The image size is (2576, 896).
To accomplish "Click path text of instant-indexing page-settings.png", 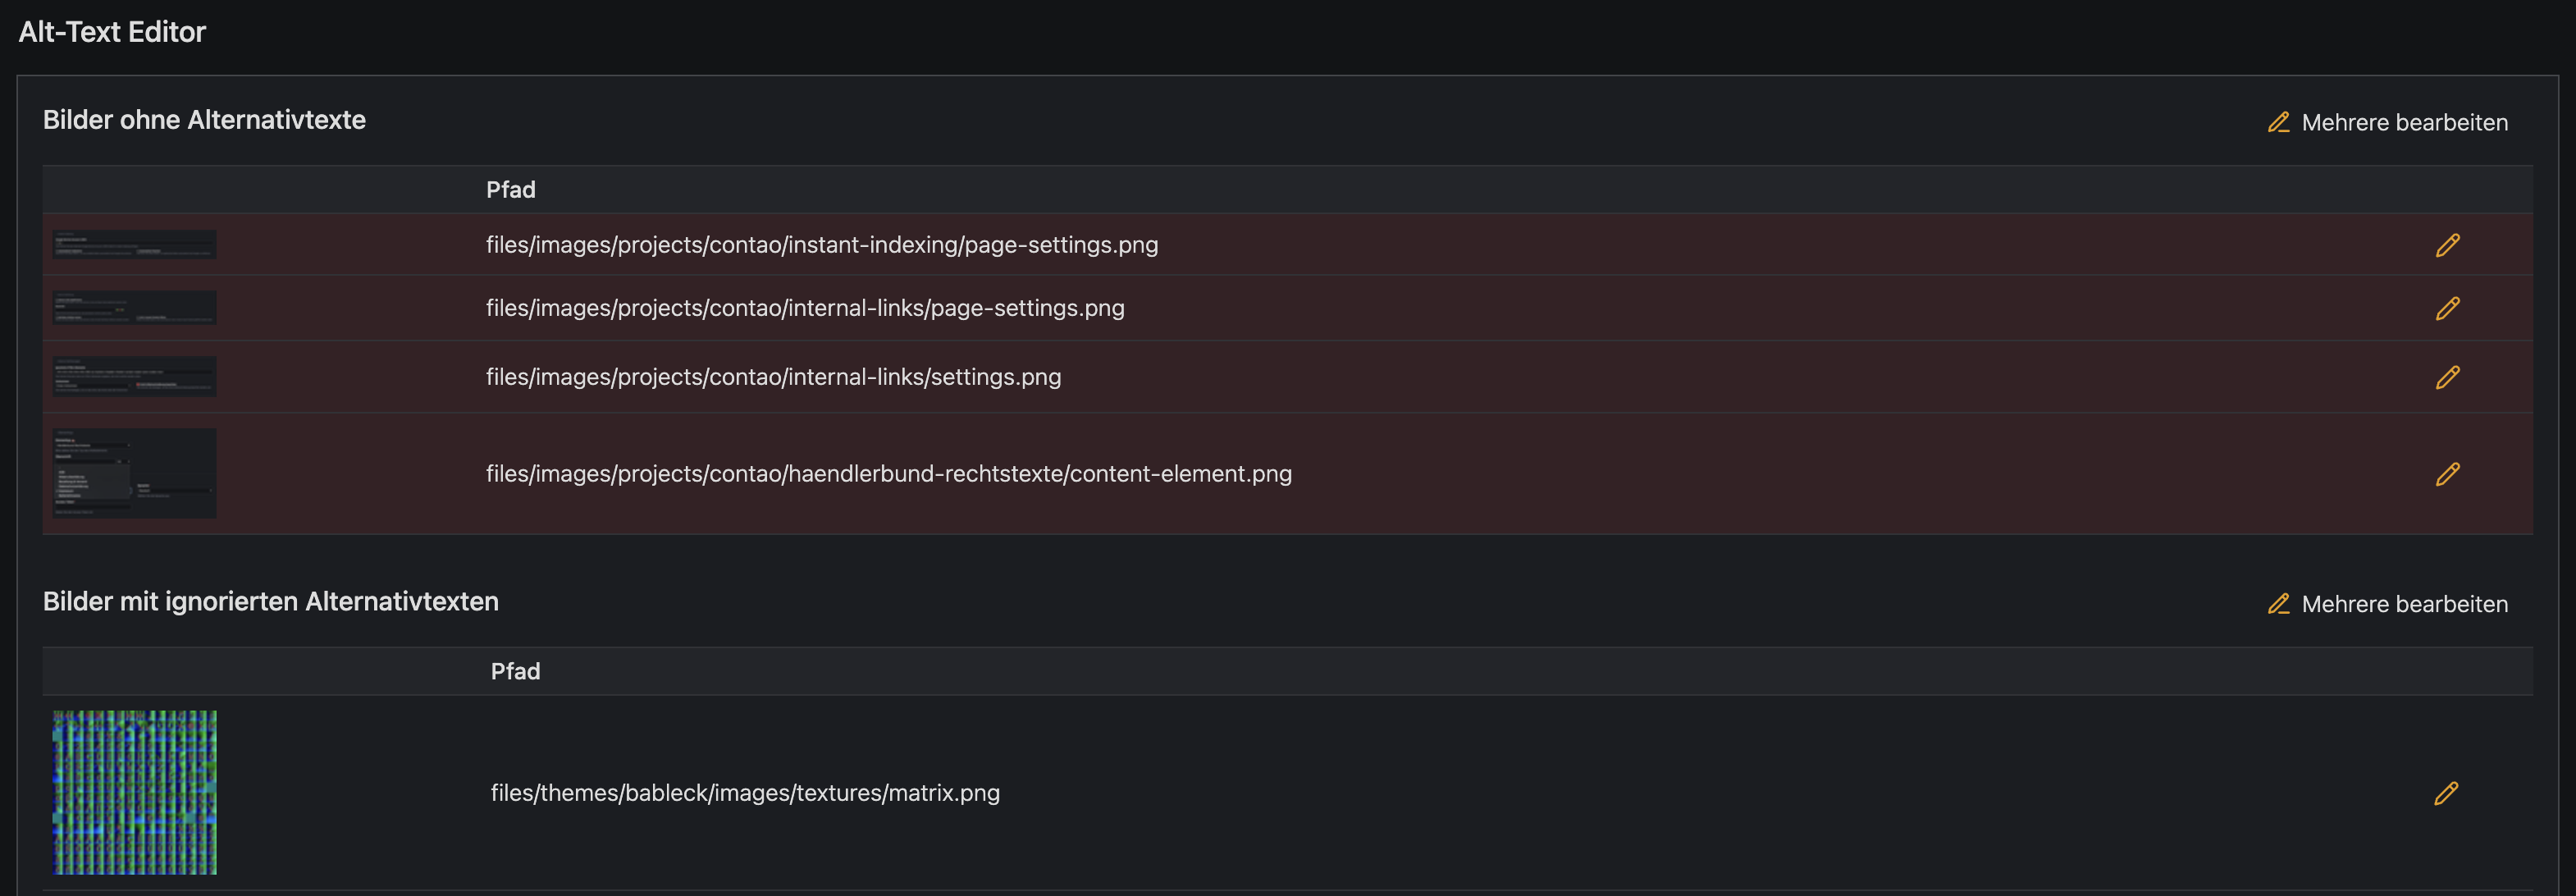I will click(821, 245).
